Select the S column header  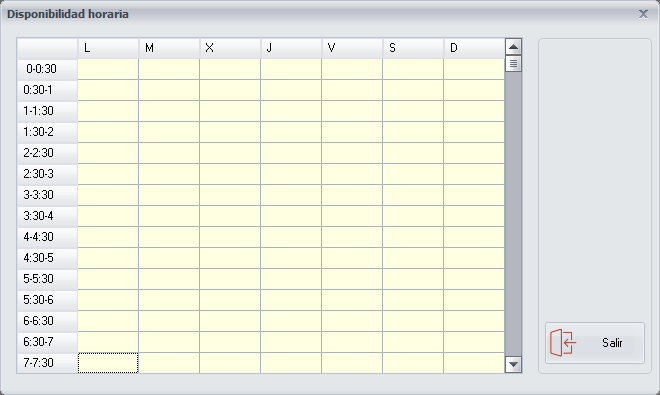click(x=413, y=48)
